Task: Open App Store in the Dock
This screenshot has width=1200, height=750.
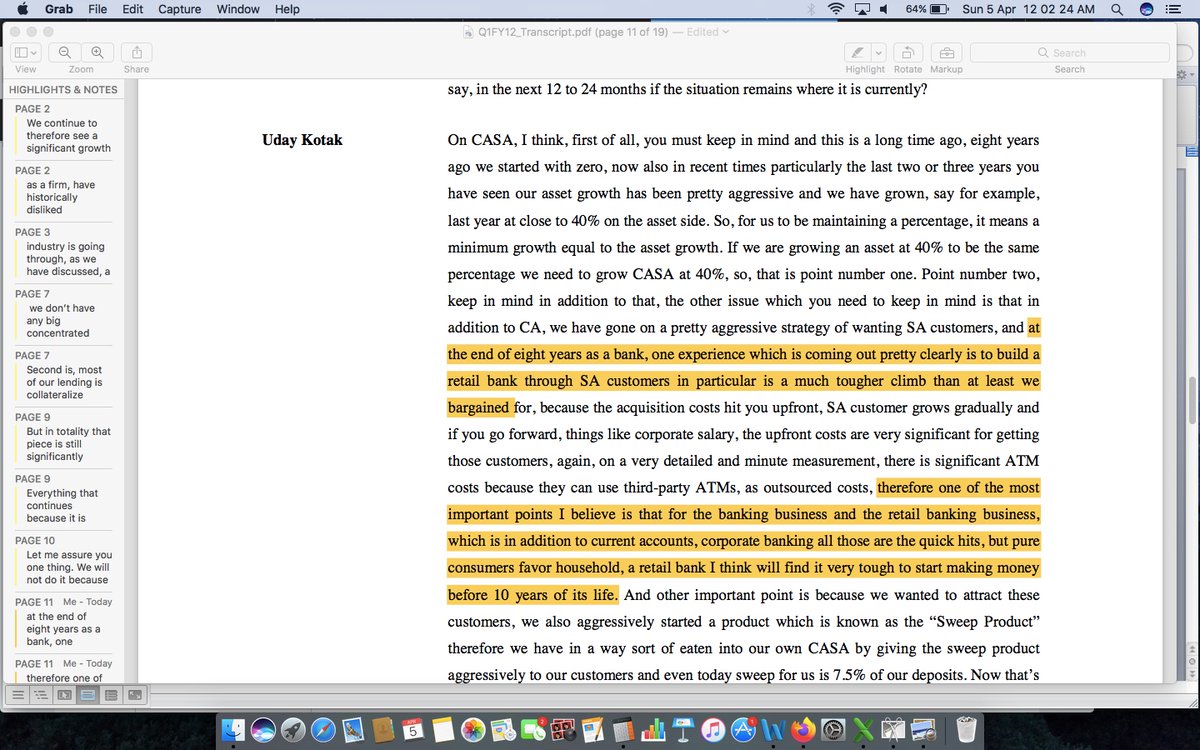Action: [x=744, y=730]
